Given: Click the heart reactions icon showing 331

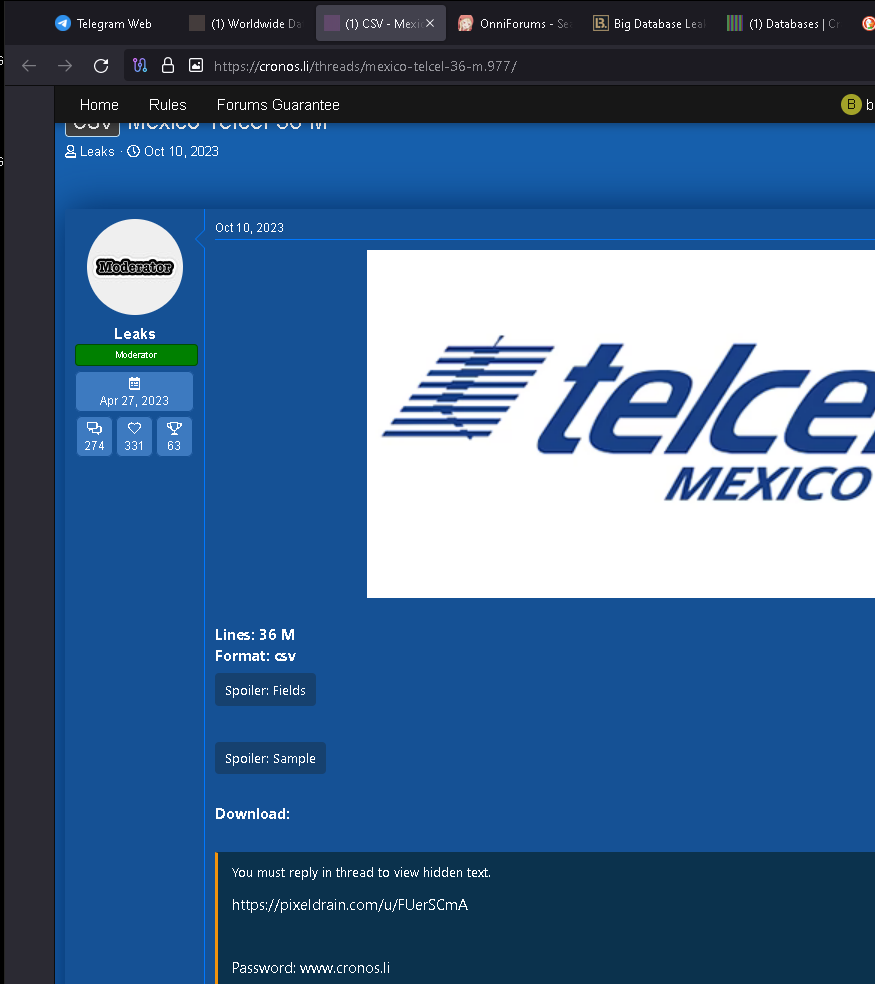Looking at the screenshot, I should click(134, 436).
